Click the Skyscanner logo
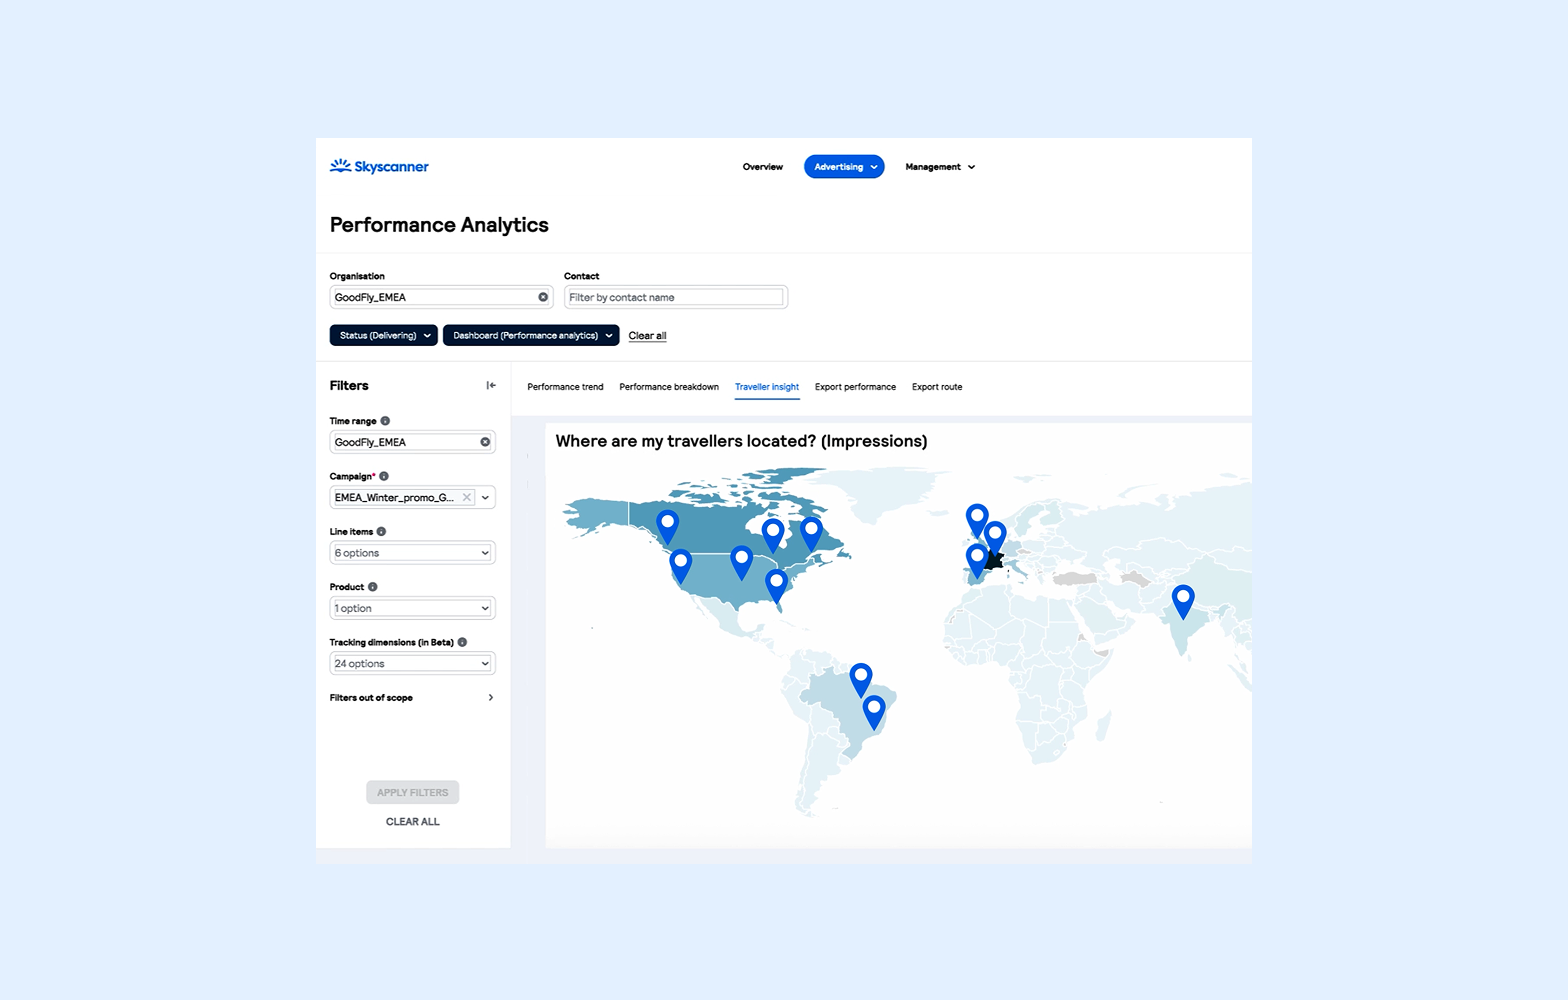Viewport: 1568px width, 1000px height. 379,167
